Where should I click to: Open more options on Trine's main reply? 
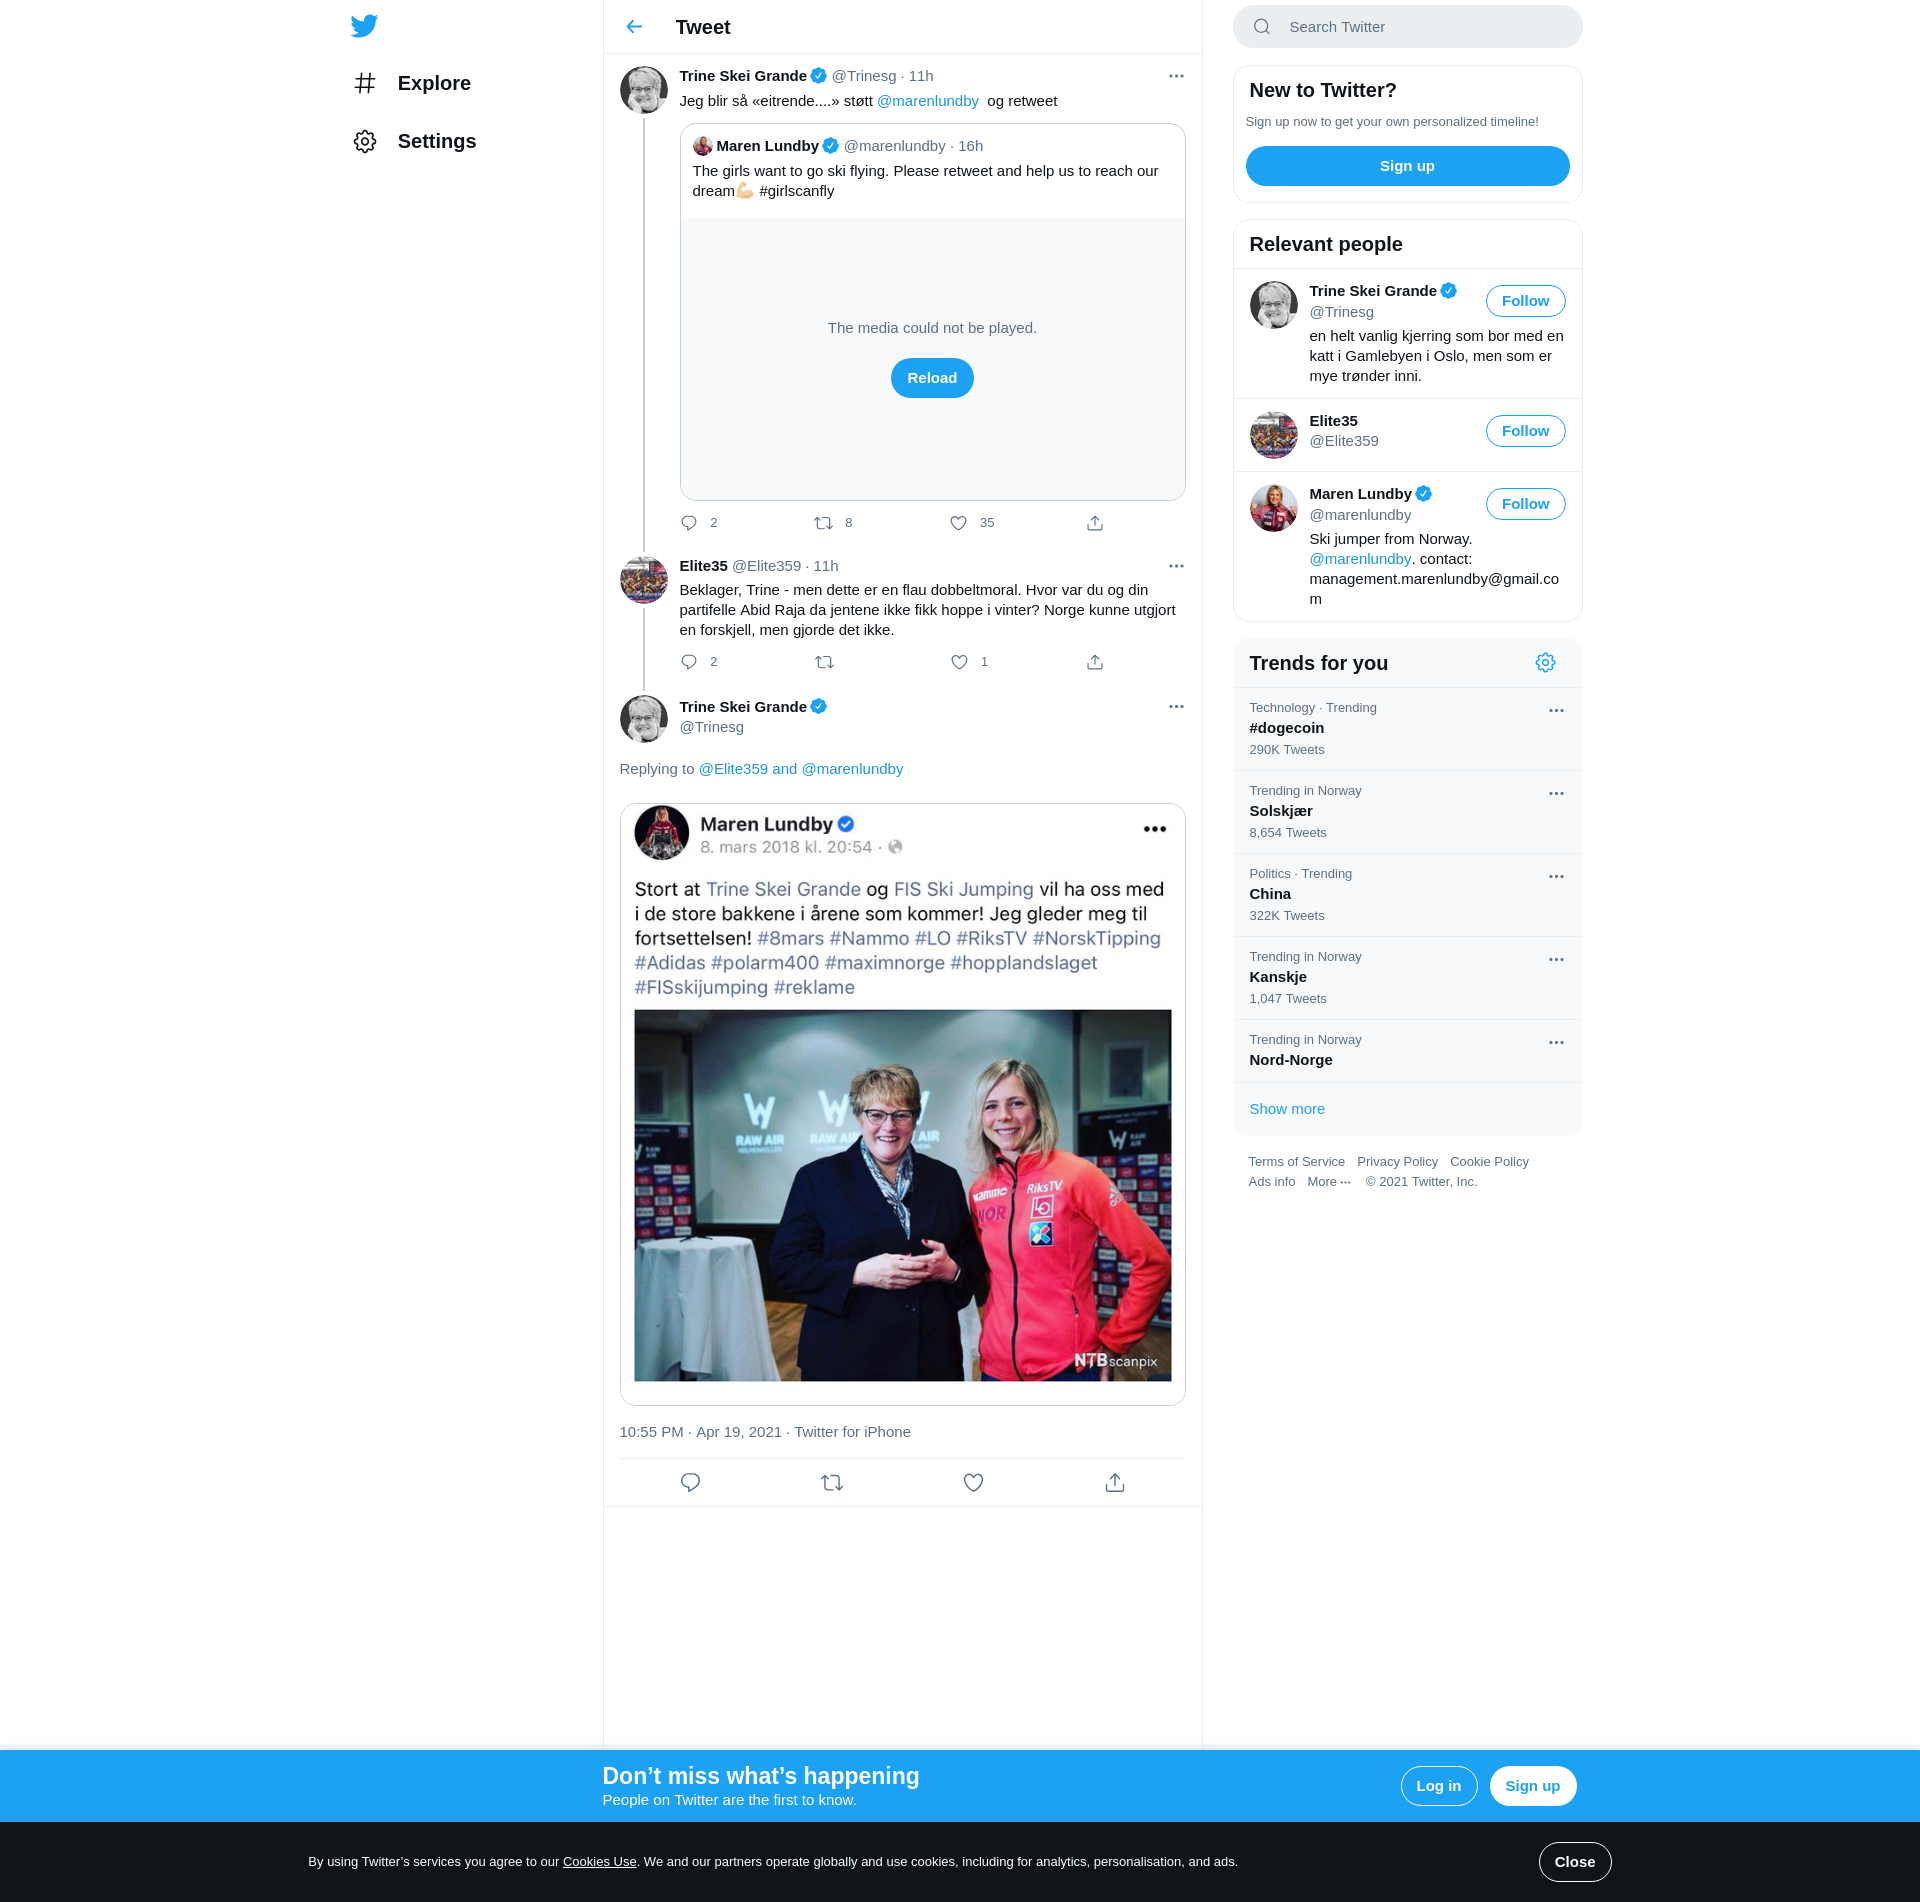point(1176,706)
